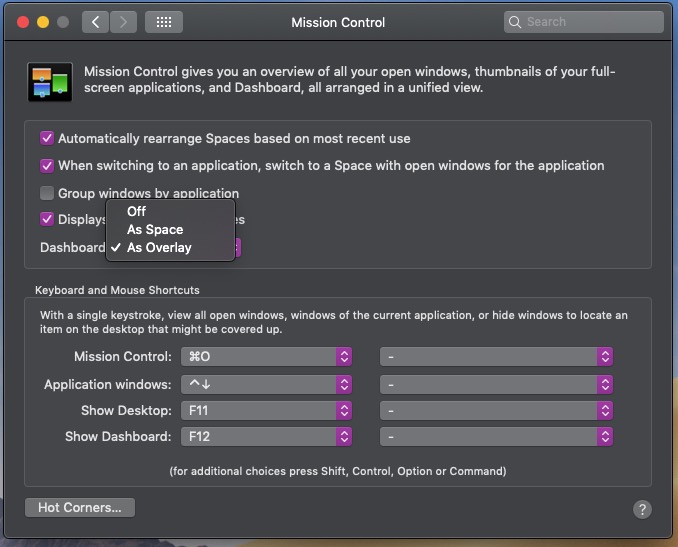Minimize the window with yellow button
Image resolution: width=678 pixels, height=547 pixels.
43,22
